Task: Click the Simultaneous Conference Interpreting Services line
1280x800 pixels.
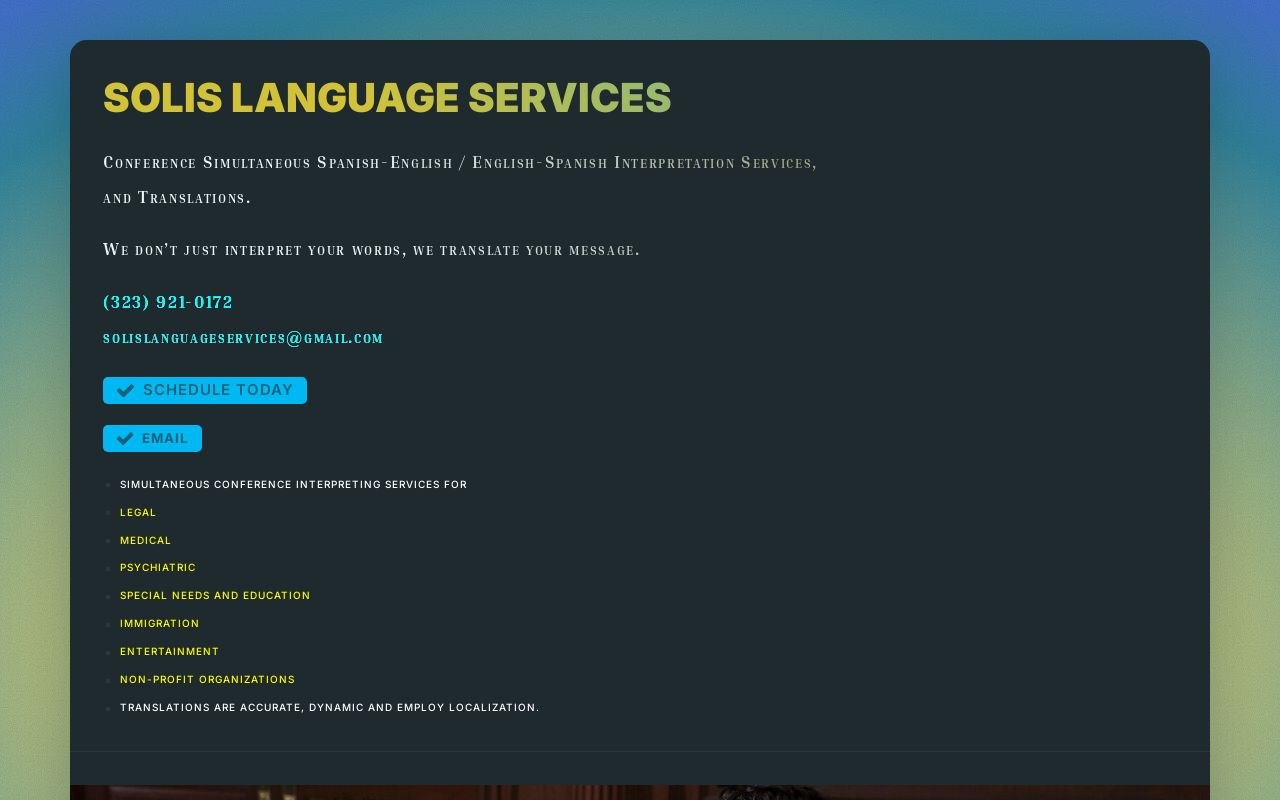Action: tap(293, 485)
